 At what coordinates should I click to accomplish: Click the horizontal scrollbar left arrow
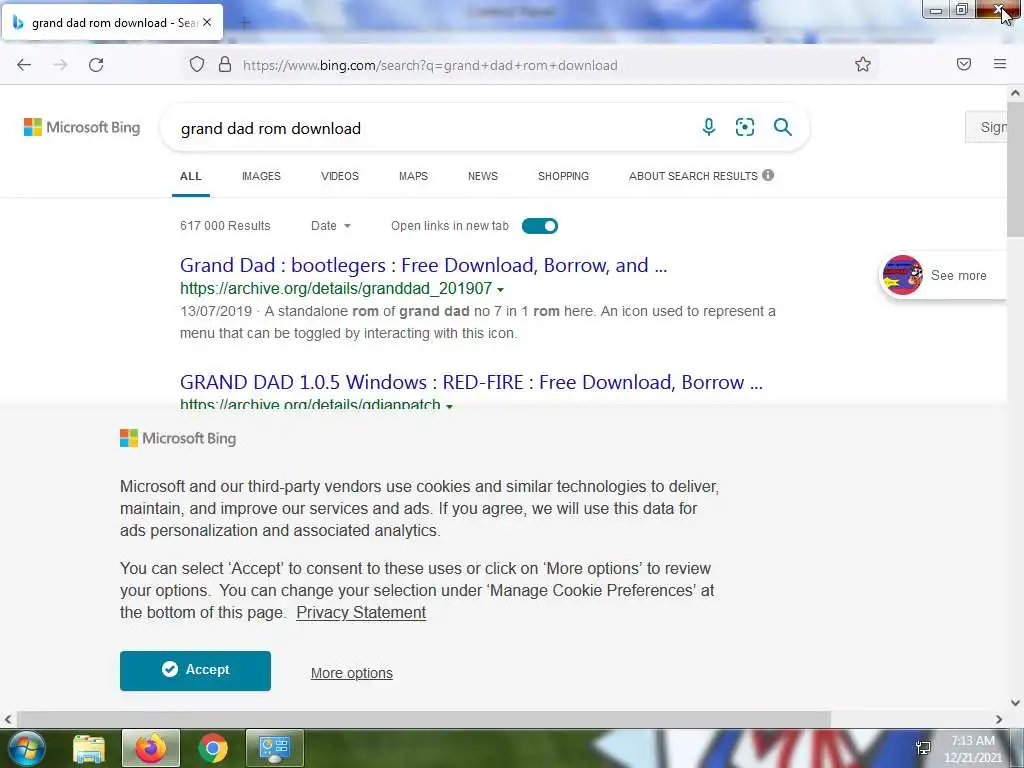pyautogui.click(x=8, y=719)
